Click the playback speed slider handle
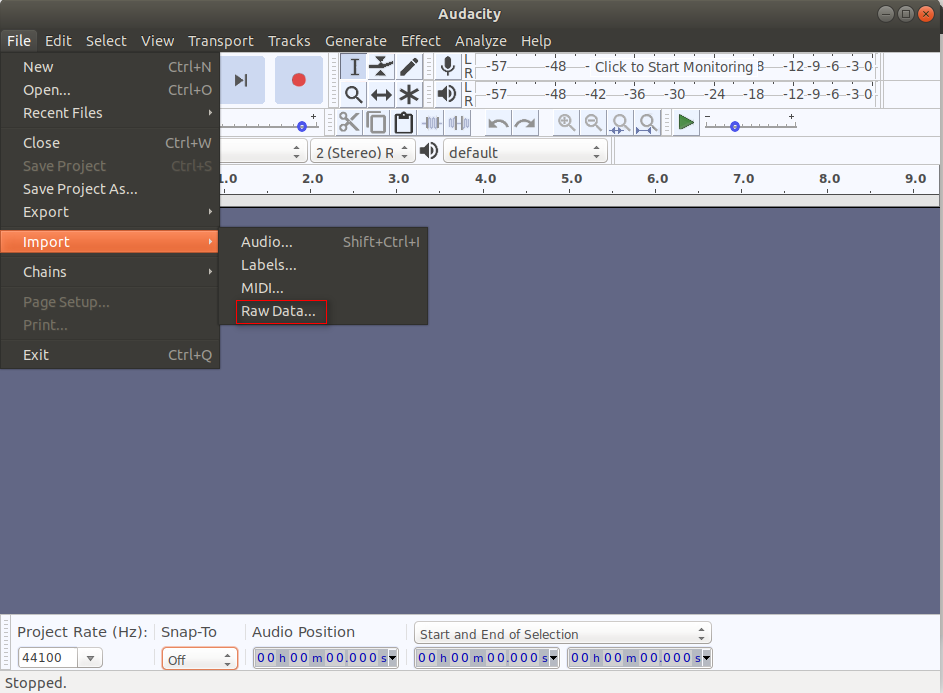This screenshot has height=693, width=943. [734, 126]
